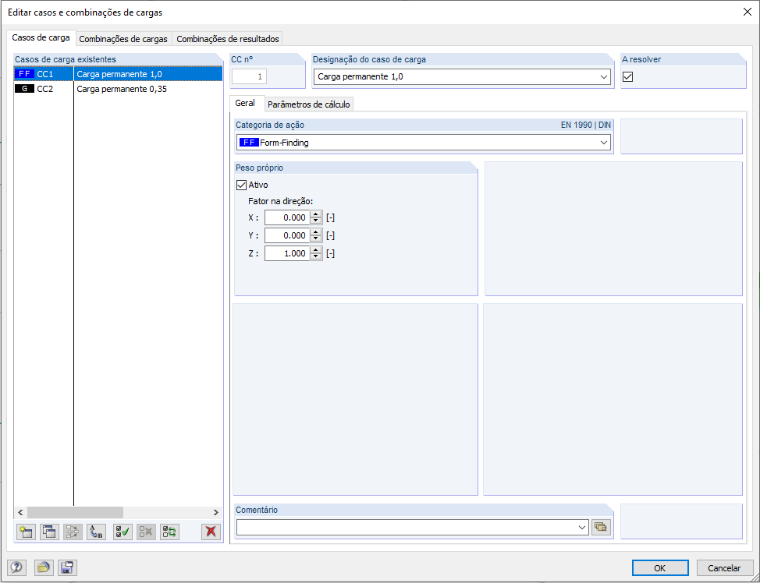This screenshot has height=583, width=760.
Task: Click the horizontal scrollbar right arrow
Action: pos(216,512)
